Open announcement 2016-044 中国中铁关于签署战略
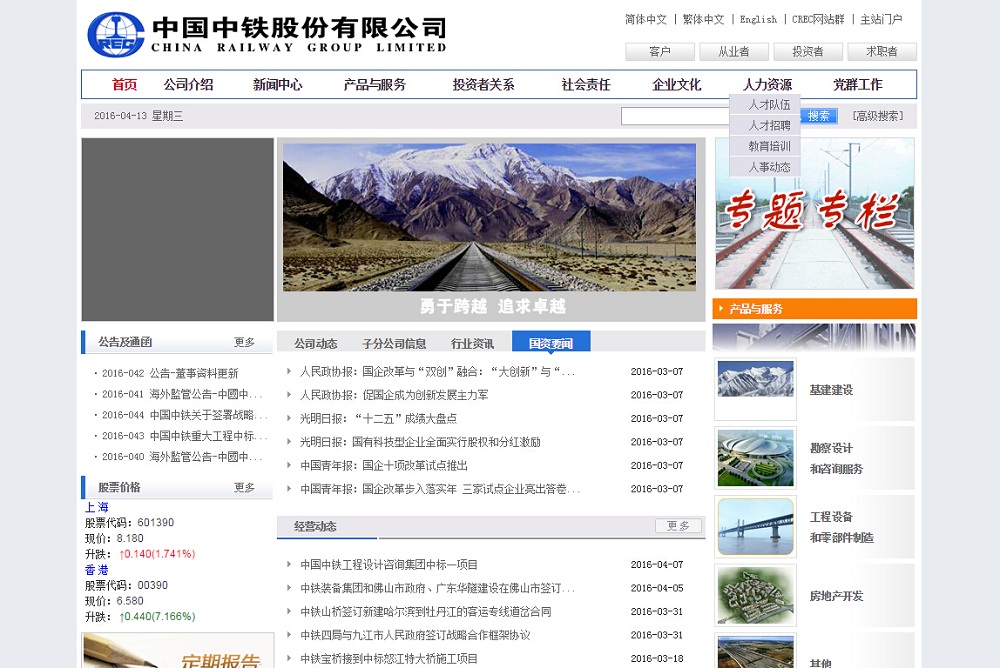The height and width of the screenshot is (668, 1000). pos(184,415)
